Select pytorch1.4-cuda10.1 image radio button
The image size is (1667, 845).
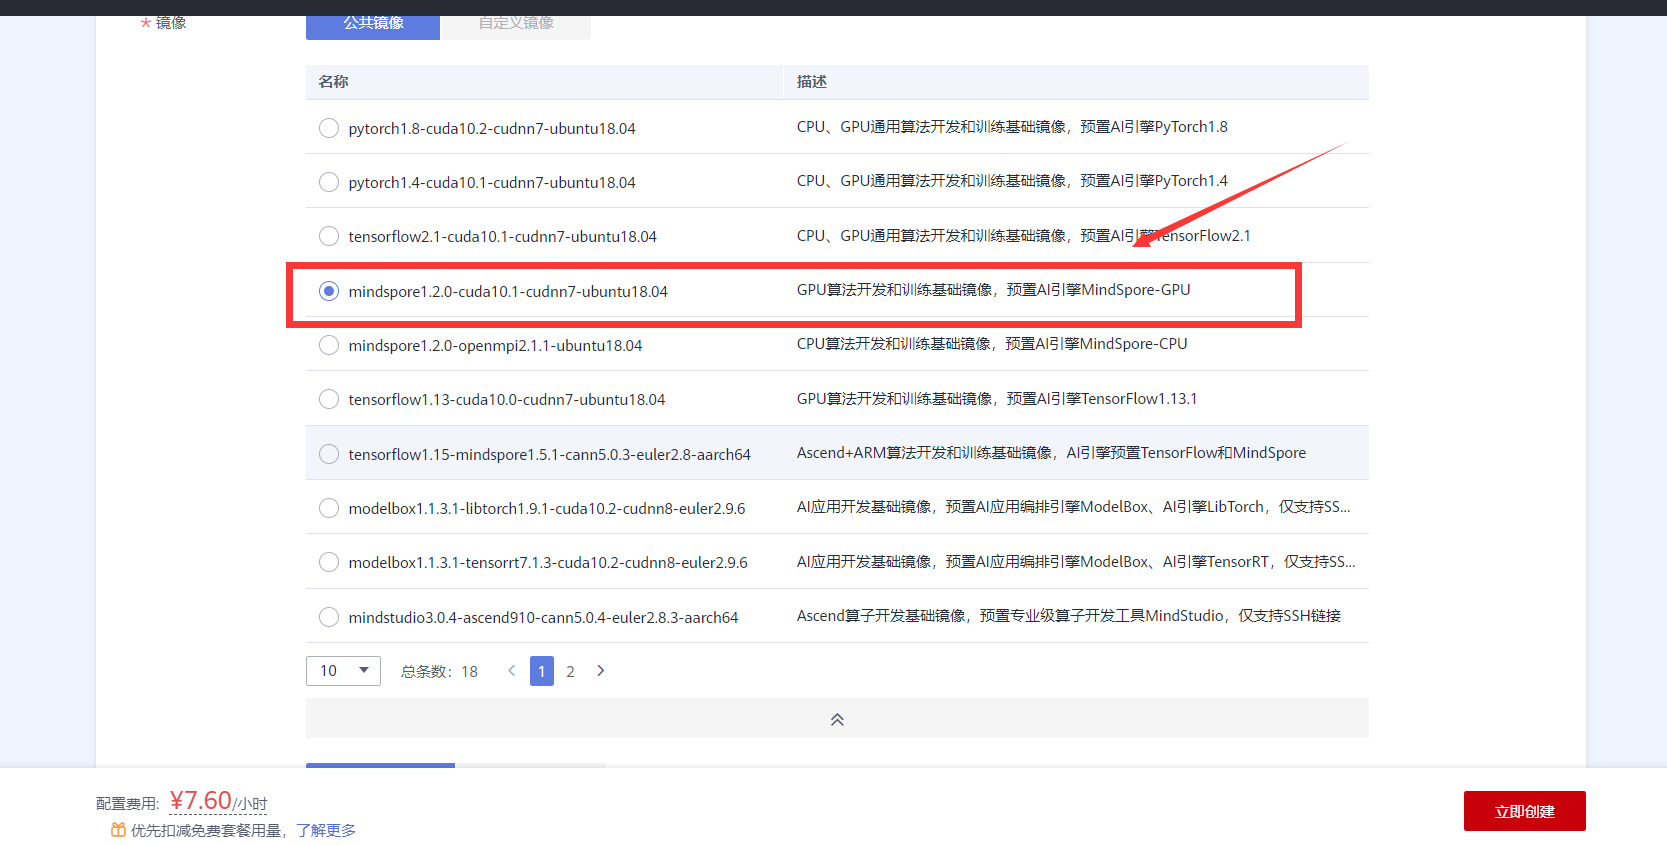[x=328, y=182]
